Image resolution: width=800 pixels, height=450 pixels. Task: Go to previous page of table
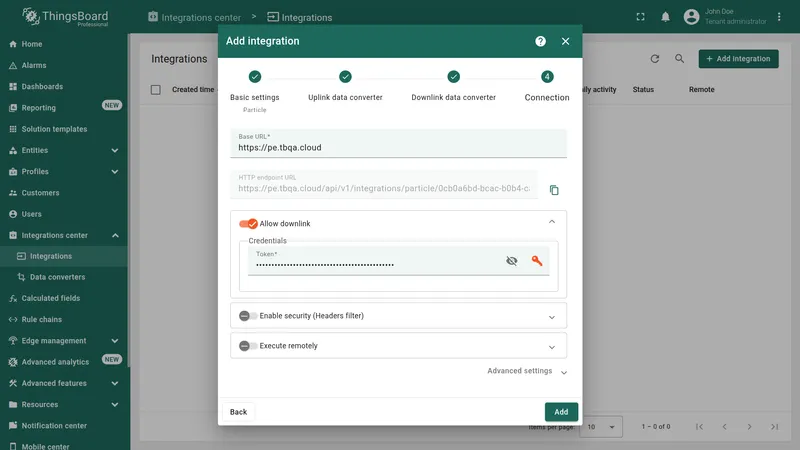(x=724, y=427)
